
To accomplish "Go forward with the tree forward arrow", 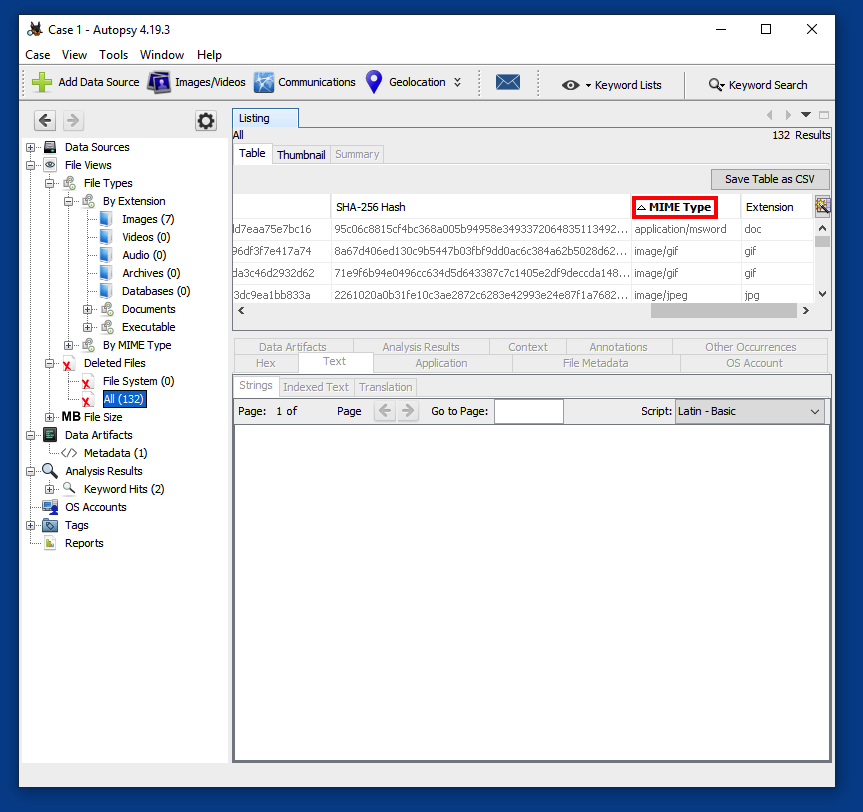I will click(x=73, y=121).
